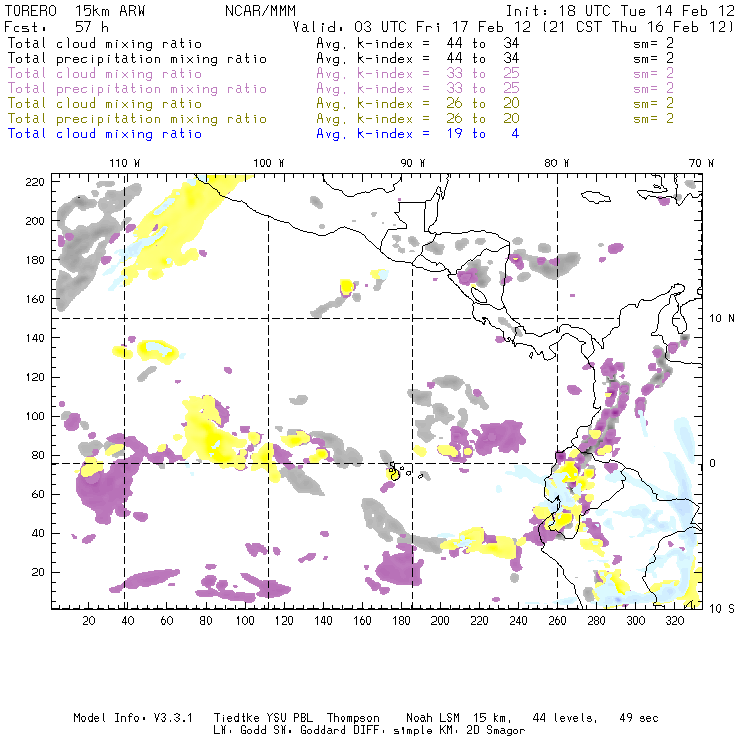The width and height of the screenshot is (740, 740).
Task: Select 'Tiedtke YSU PBL' in the footer
Action: click(x=263, y=718)
